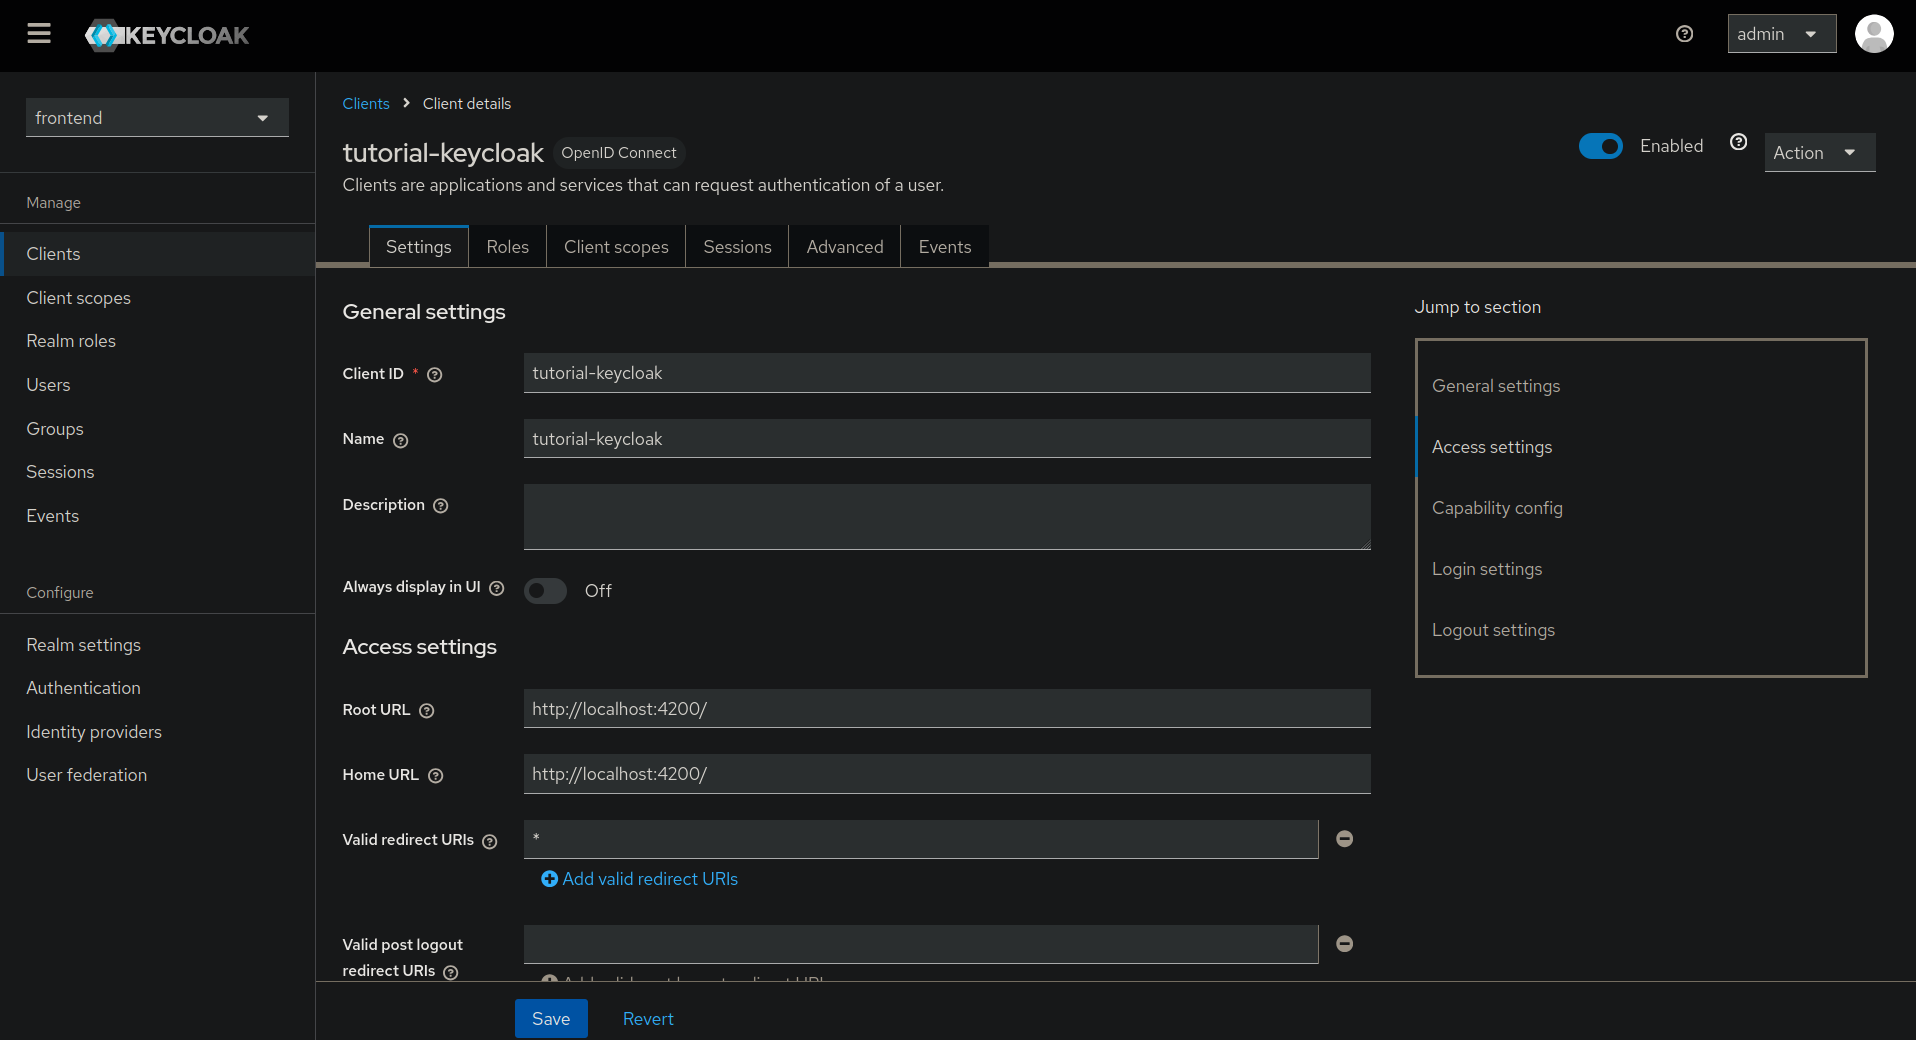Open Groups in the sidebar
This screenshot has height=1040, width=1916.
click(157, 429)
